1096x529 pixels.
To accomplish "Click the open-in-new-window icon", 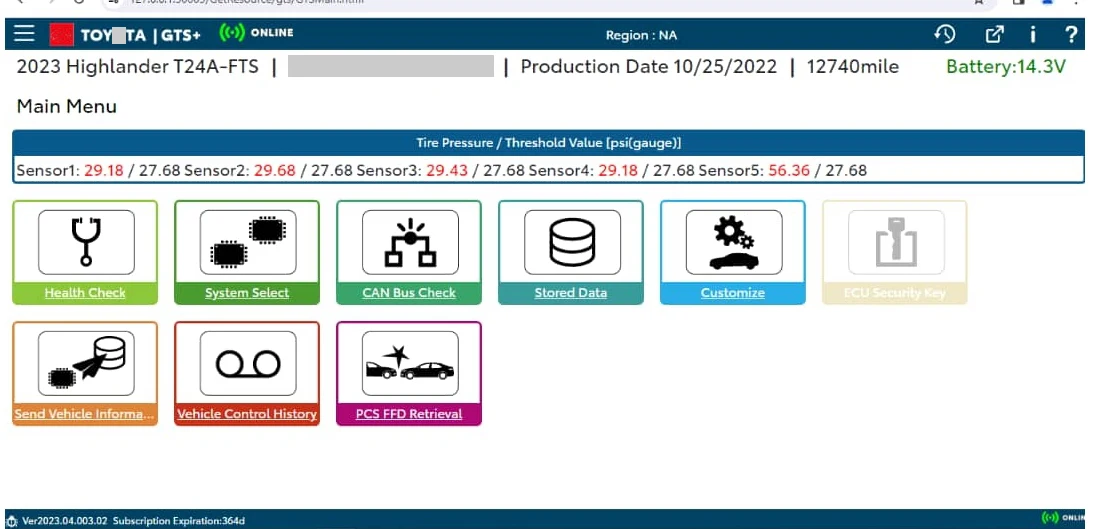I will tap(994, 34).
